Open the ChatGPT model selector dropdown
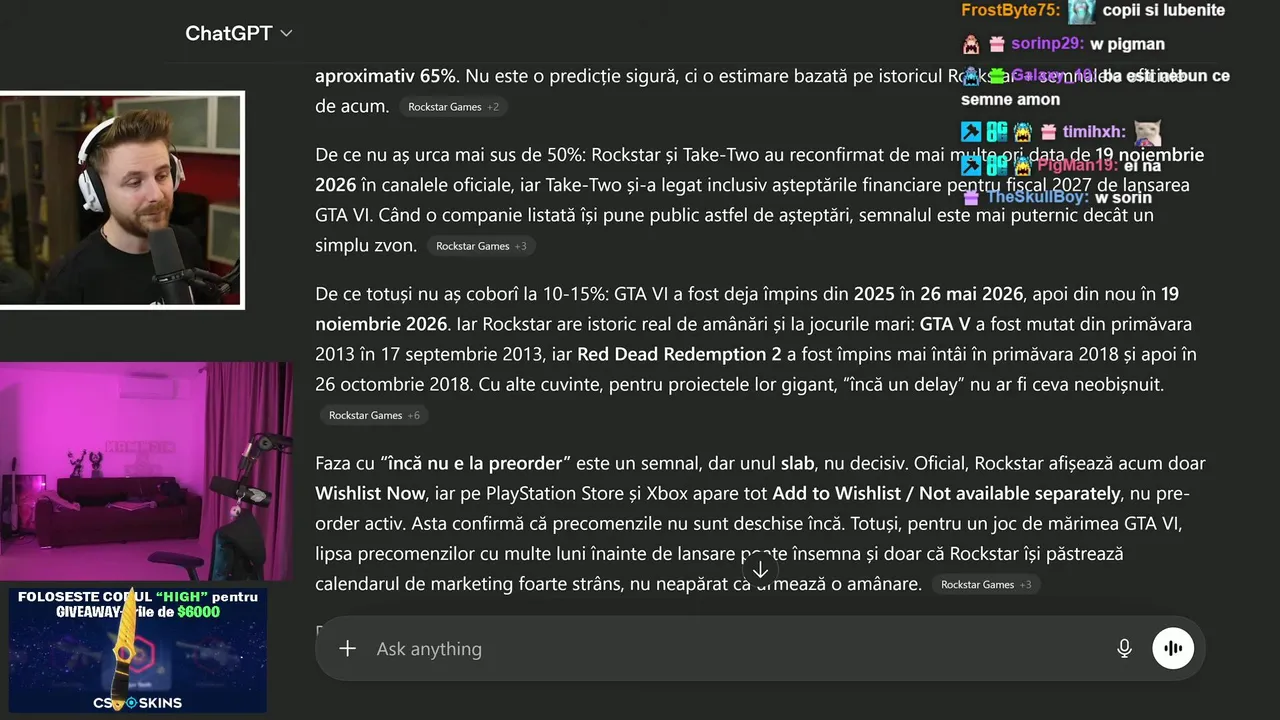The height and width of the screenshot is (720, 1280). coord(239,33)
